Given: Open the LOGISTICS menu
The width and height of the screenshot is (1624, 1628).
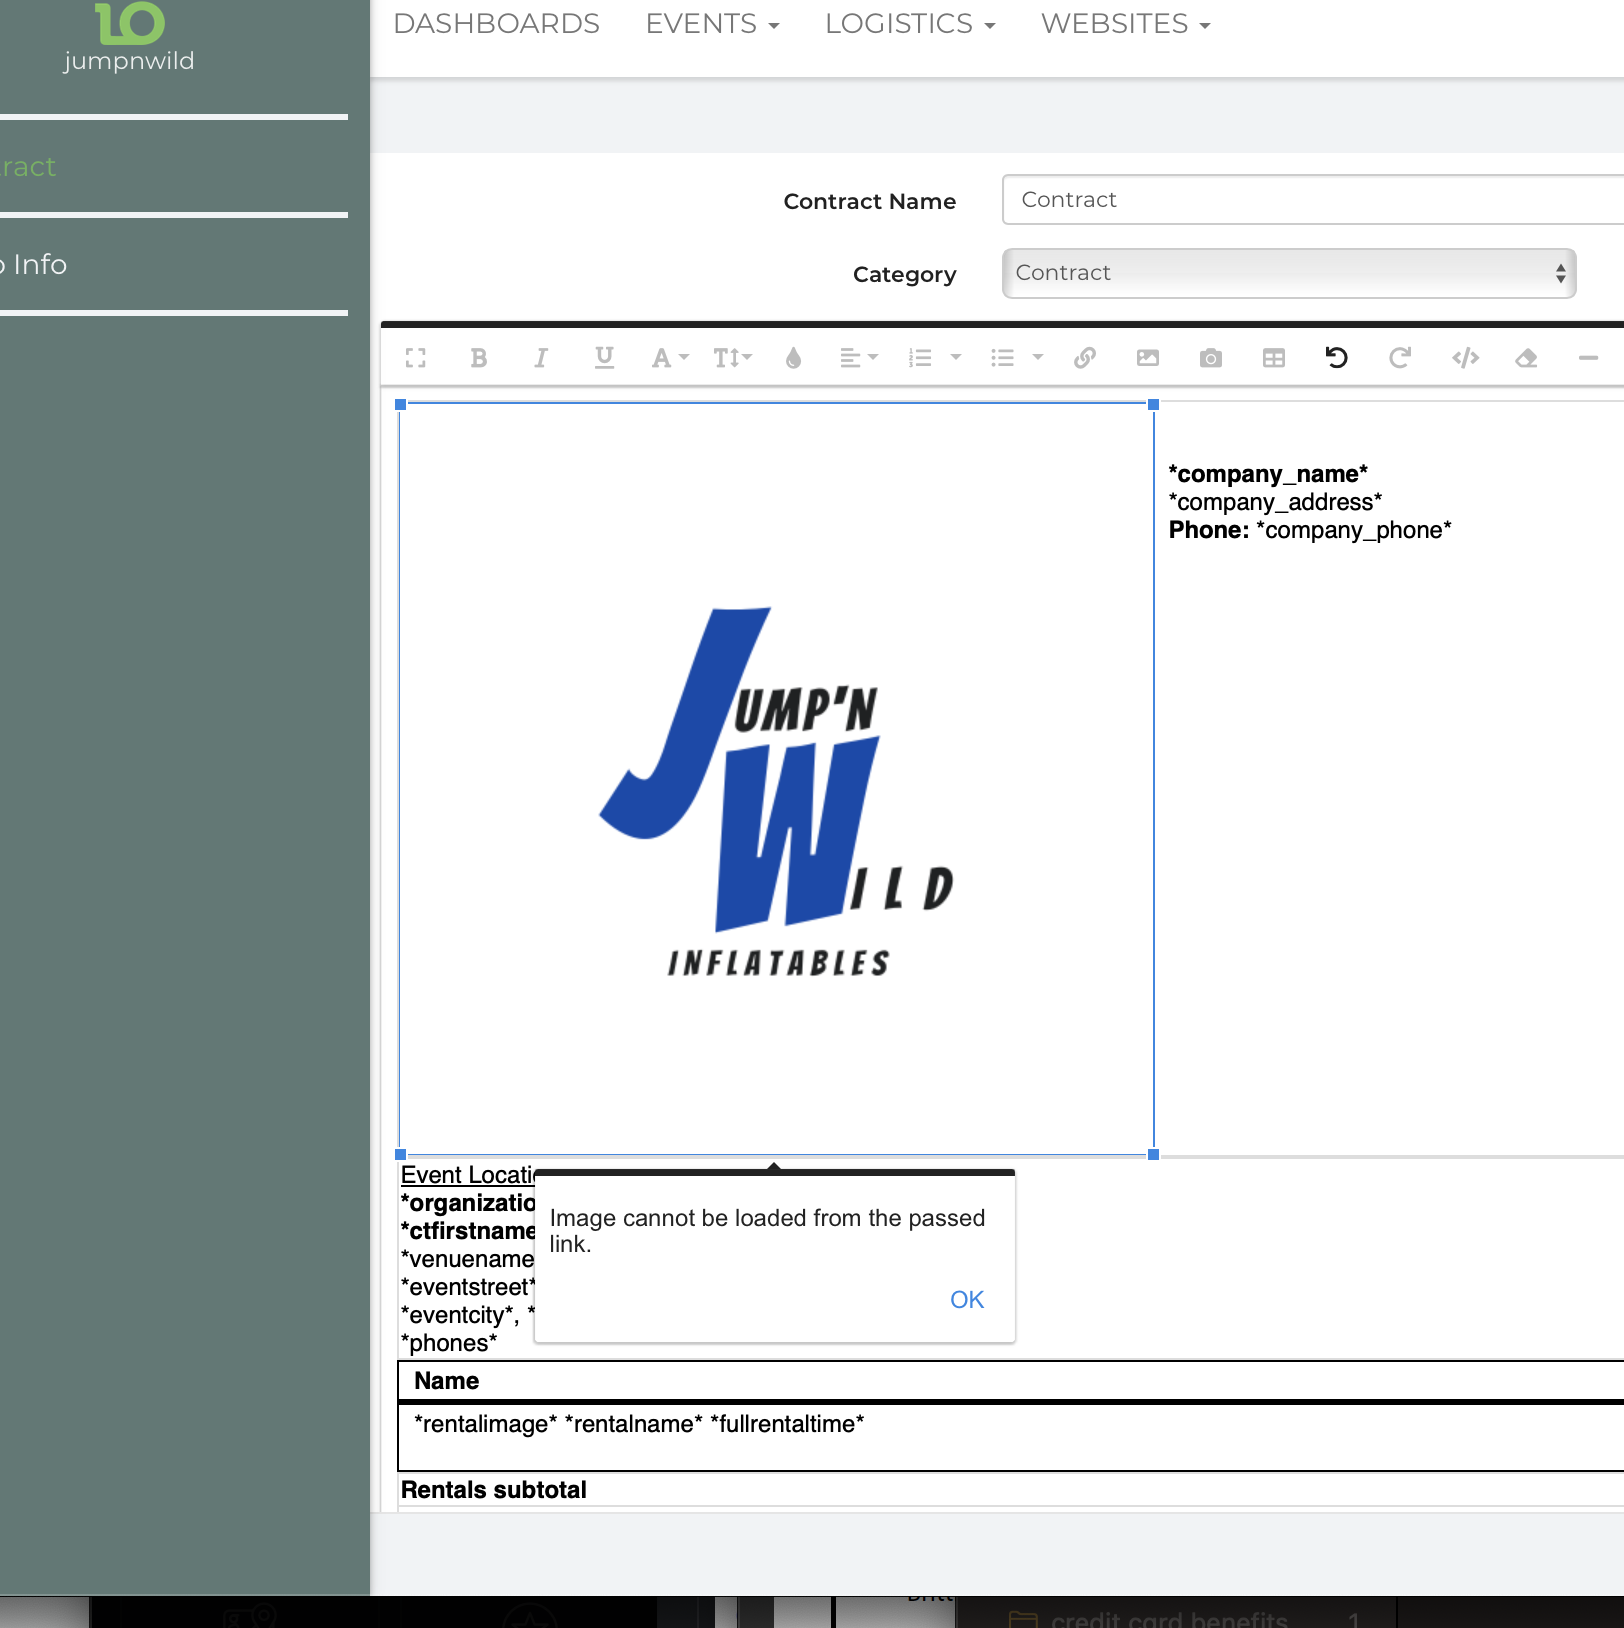Looking at the screenshot, I should (909, 24).
